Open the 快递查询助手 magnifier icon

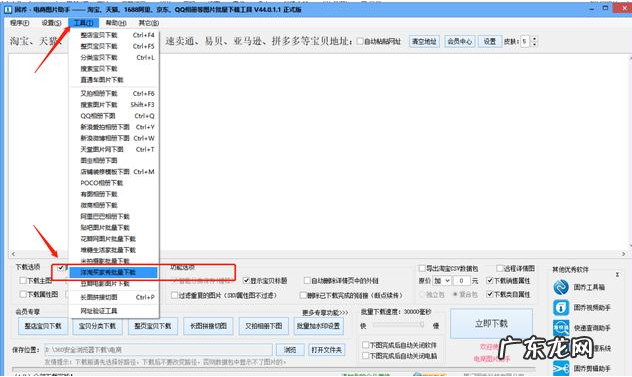pyautogui.click(x=561, y=327)
